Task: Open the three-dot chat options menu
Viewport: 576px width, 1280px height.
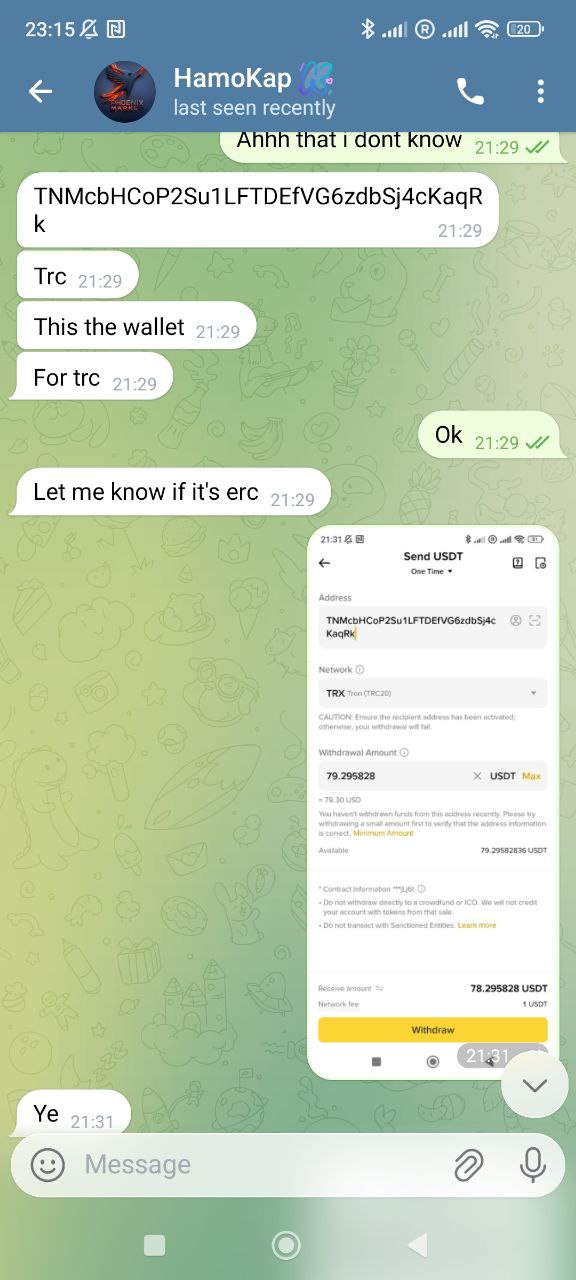Action: point(540,92)
